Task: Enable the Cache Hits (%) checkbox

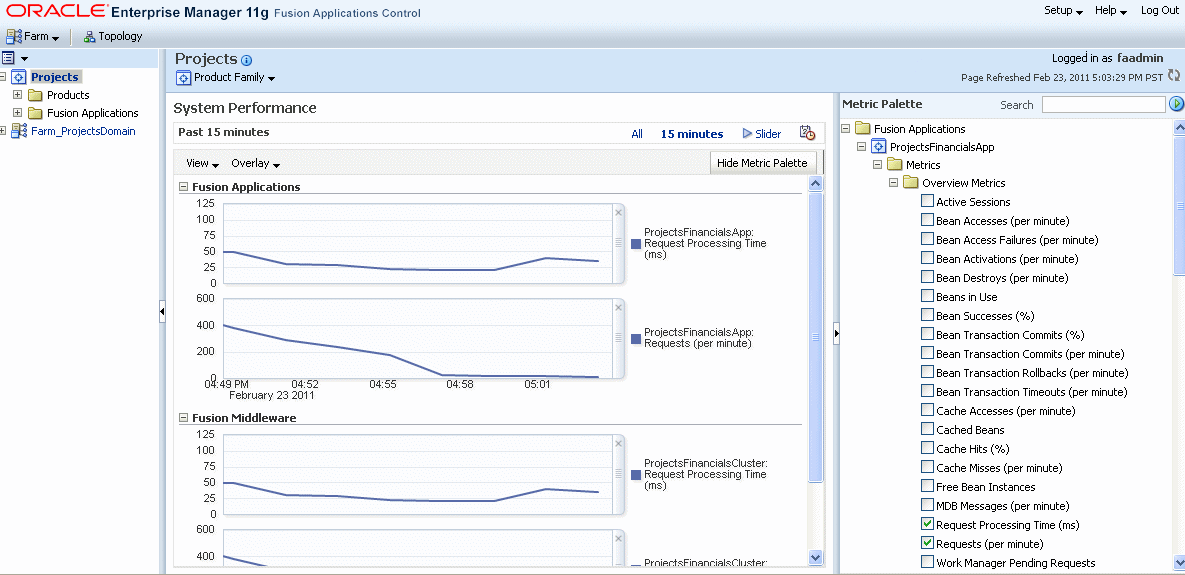Action: coord(927,448)
